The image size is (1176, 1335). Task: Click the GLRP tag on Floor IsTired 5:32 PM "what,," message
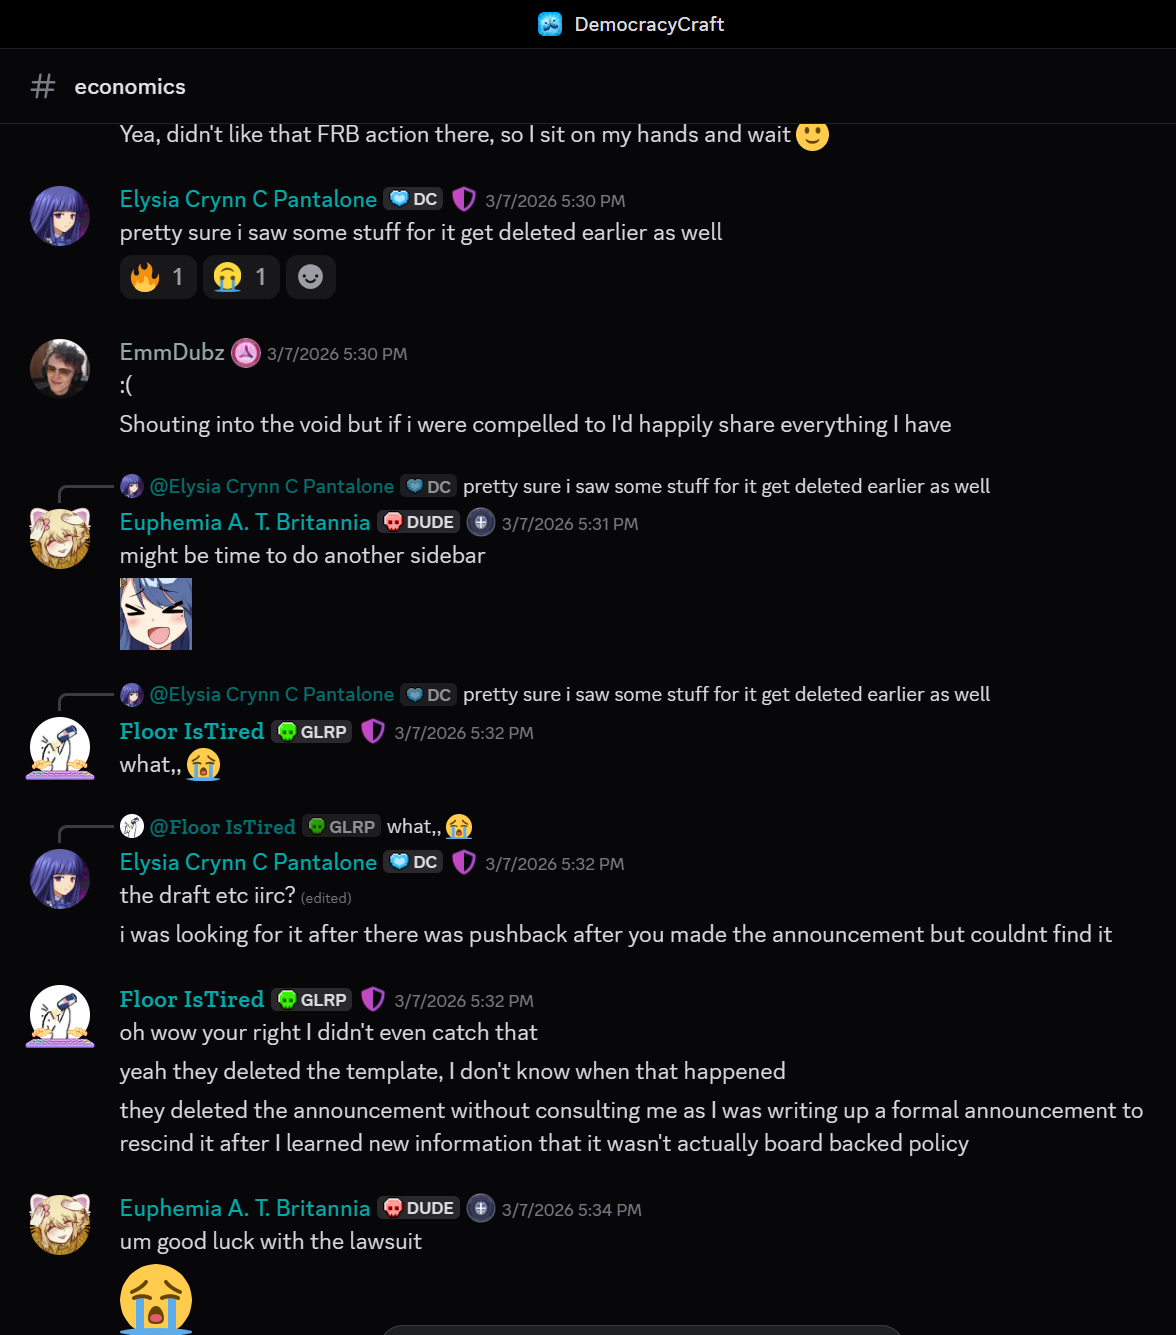pyautogui.click(x=312, y=732)
